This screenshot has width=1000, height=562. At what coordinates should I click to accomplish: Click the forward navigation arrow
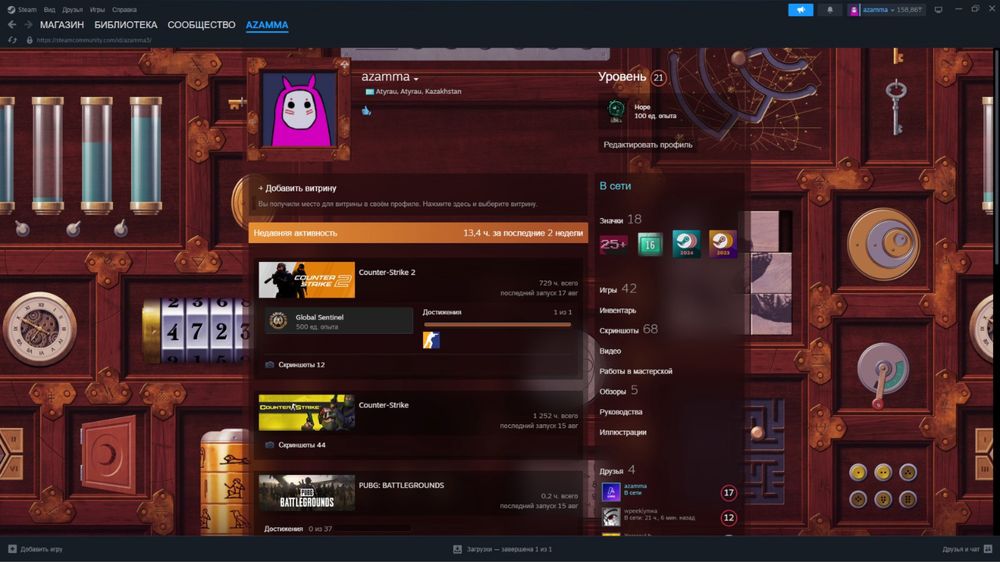(28, 24)
